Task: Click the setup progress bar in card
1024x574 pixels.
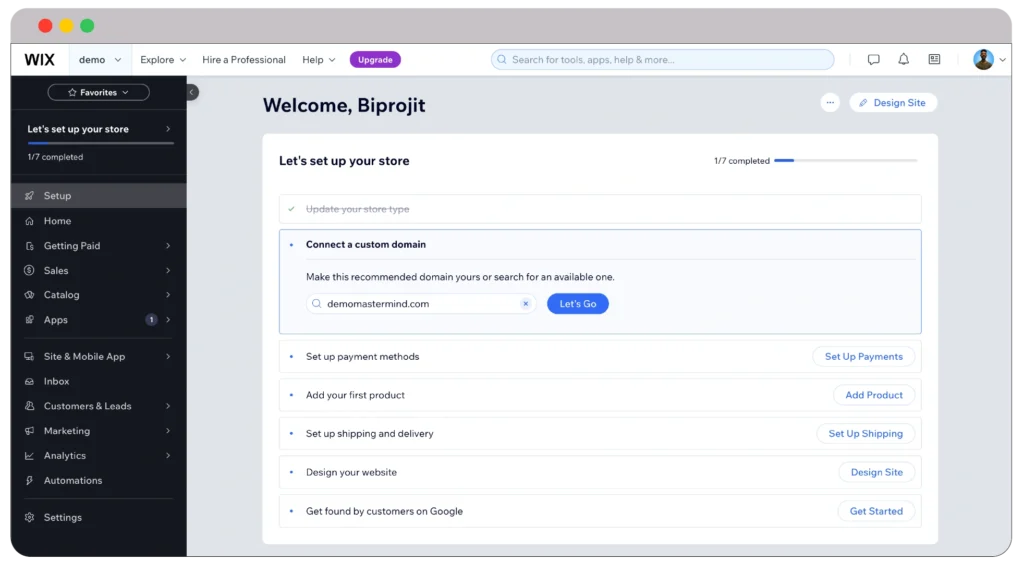Action: point(845,160)
